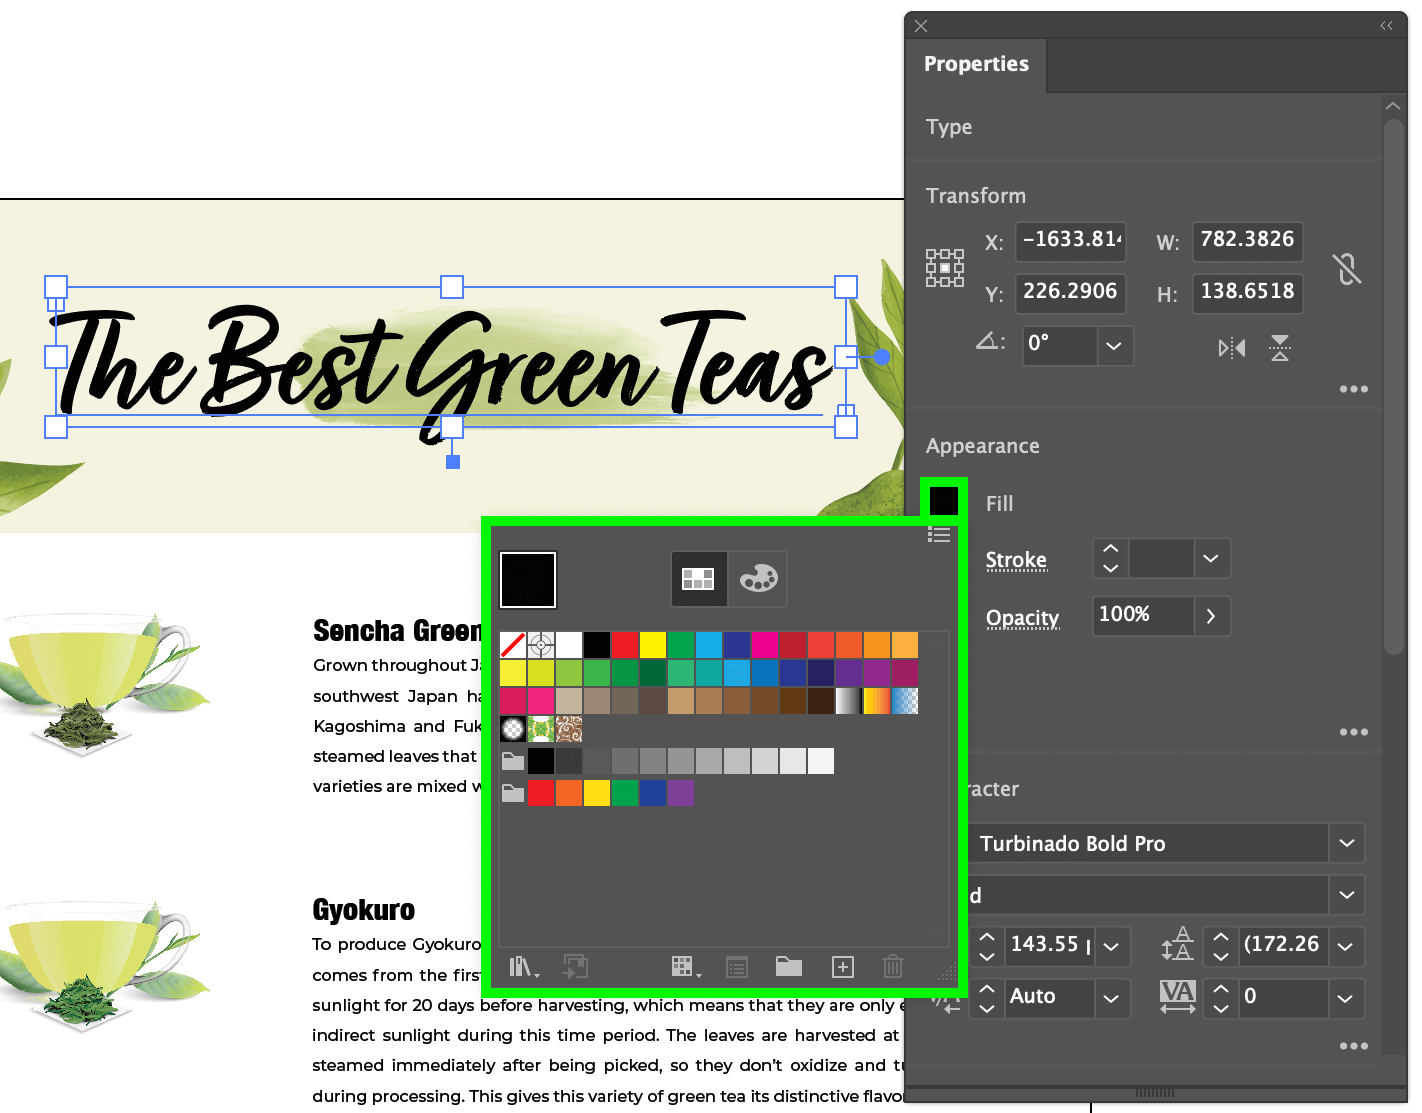Image resolution: width=1422 pixels, height=1113 pixels.
Task: Flip the selection vertically
Action: coord(1280,347)
